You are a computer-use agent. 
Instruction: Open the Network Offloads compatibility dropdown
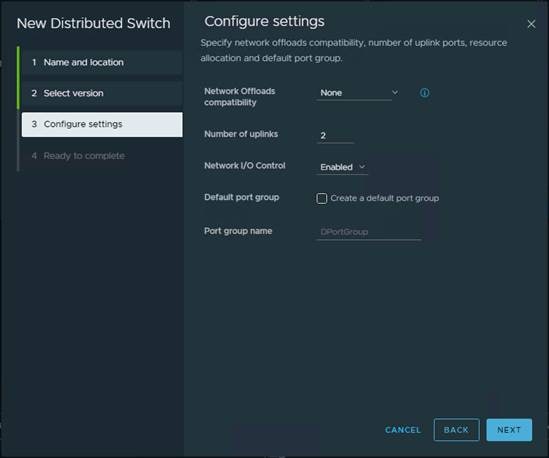pos(357,93)
